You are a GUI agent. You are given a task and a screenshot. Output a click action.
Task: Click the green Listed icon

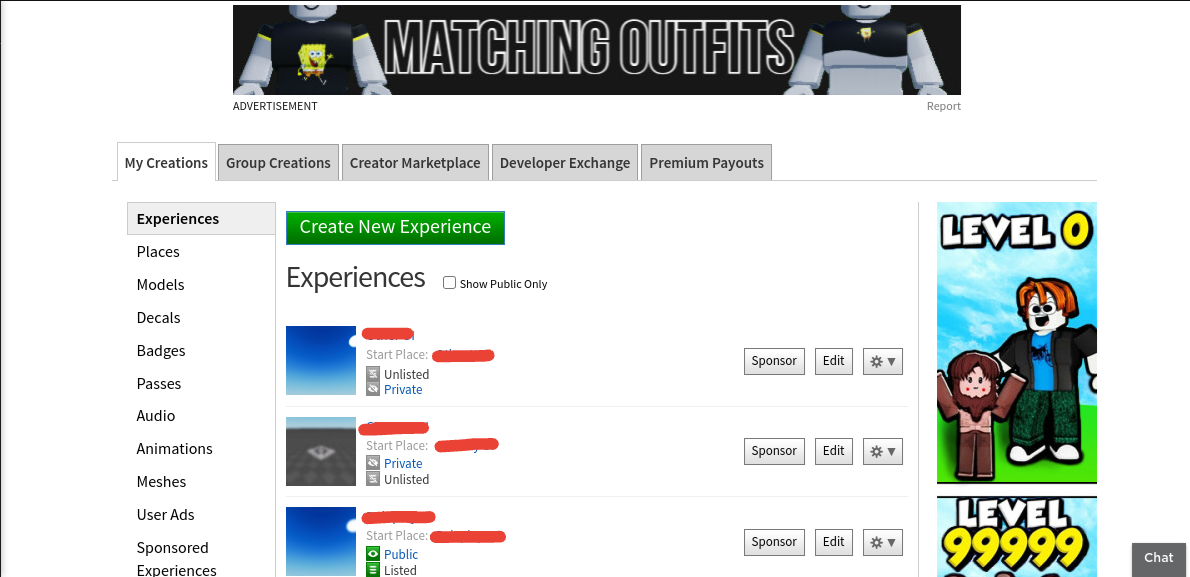click(373, 569)
